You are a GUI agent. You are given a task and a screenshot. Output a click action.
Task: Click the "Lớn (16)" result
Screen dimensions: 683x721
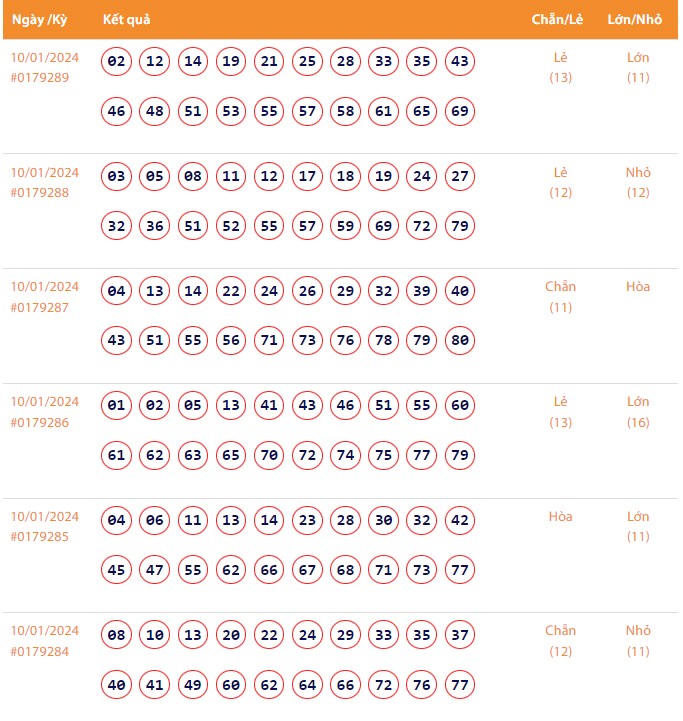[x=638, y=412]
